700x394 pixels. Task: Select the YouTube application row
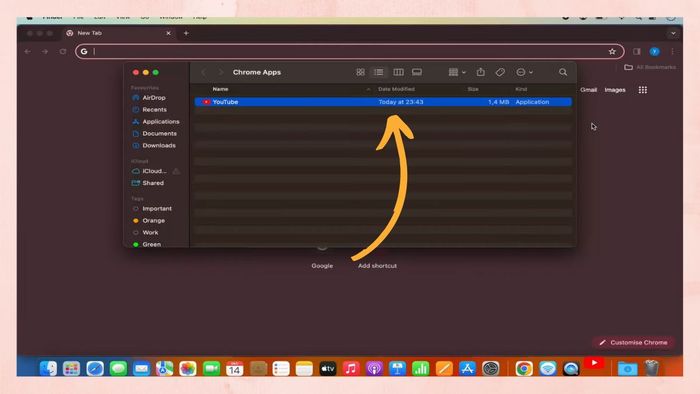[x=383, y=102]
